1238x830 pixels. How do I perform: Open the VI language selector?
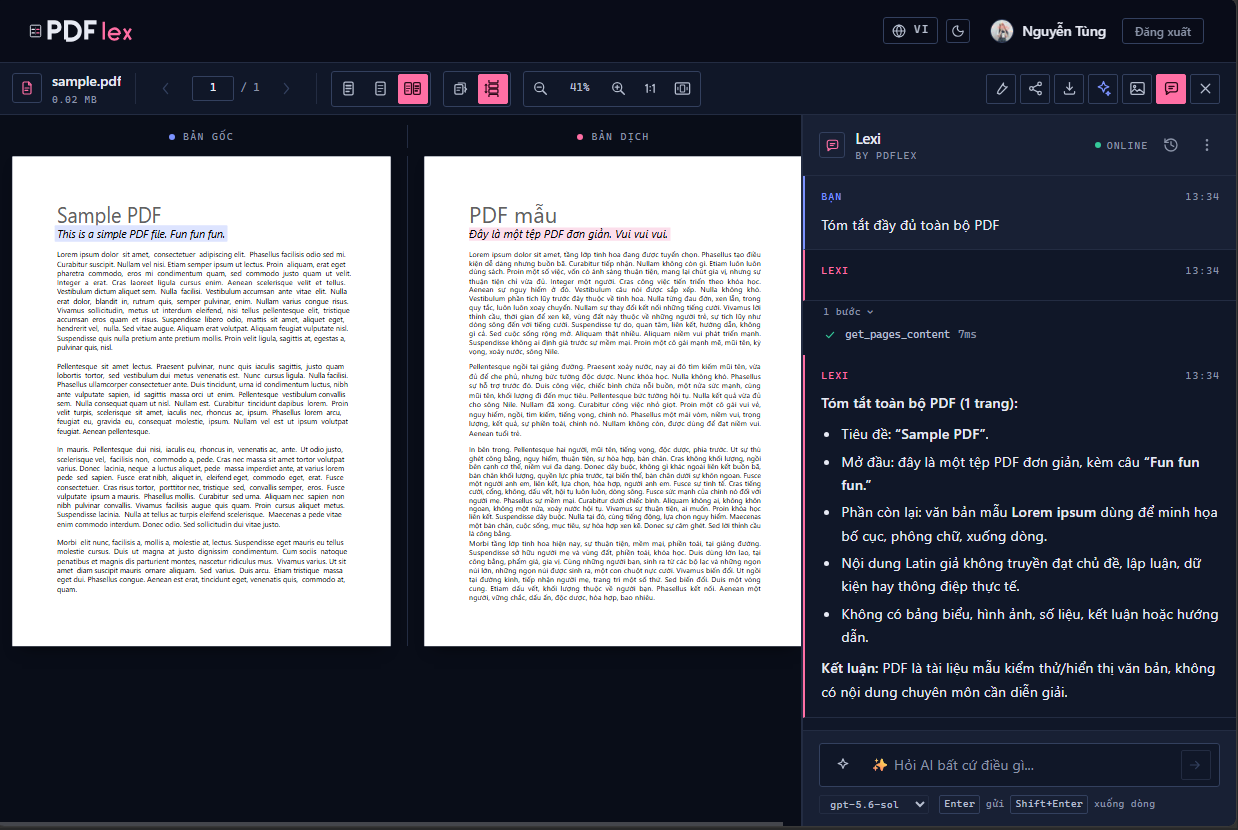[910, 31]
